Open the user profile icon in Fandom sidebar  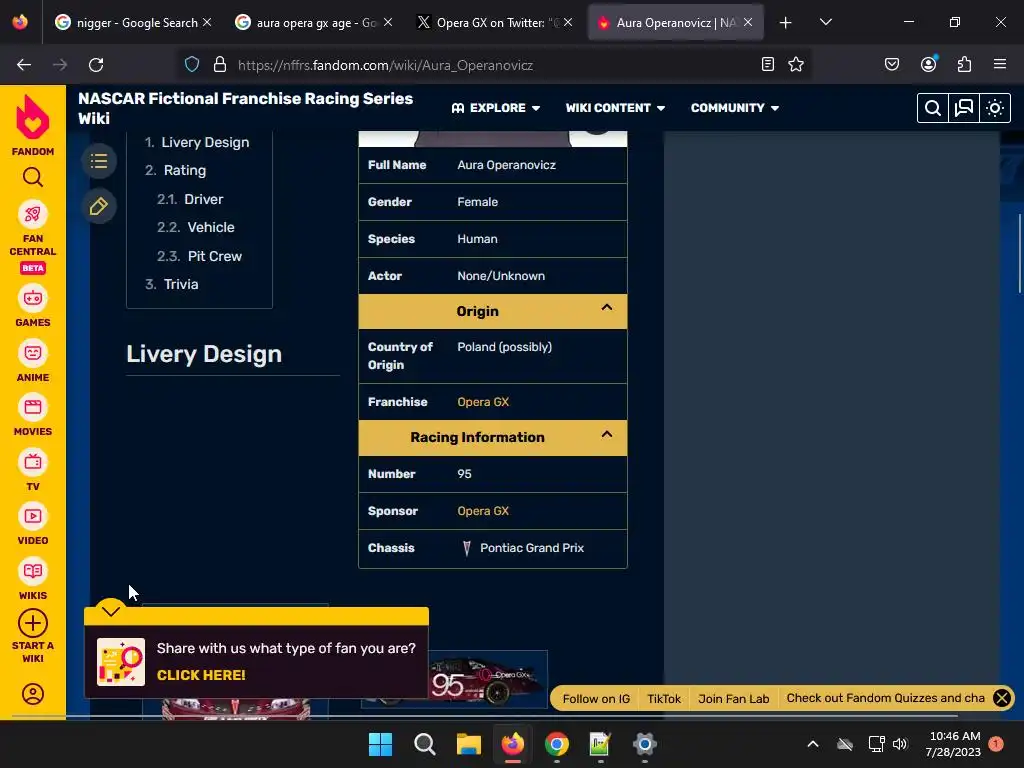(33, 694)
